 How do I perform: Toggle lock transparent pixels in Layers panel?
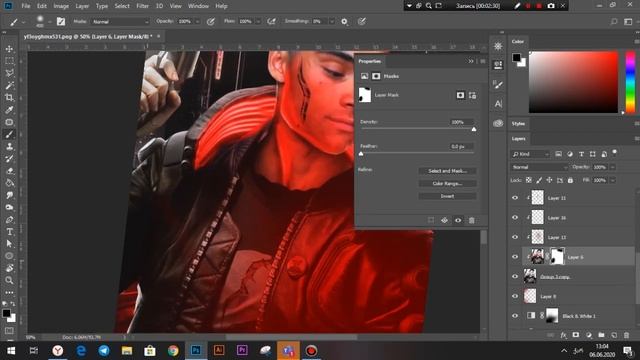point(529,180)
